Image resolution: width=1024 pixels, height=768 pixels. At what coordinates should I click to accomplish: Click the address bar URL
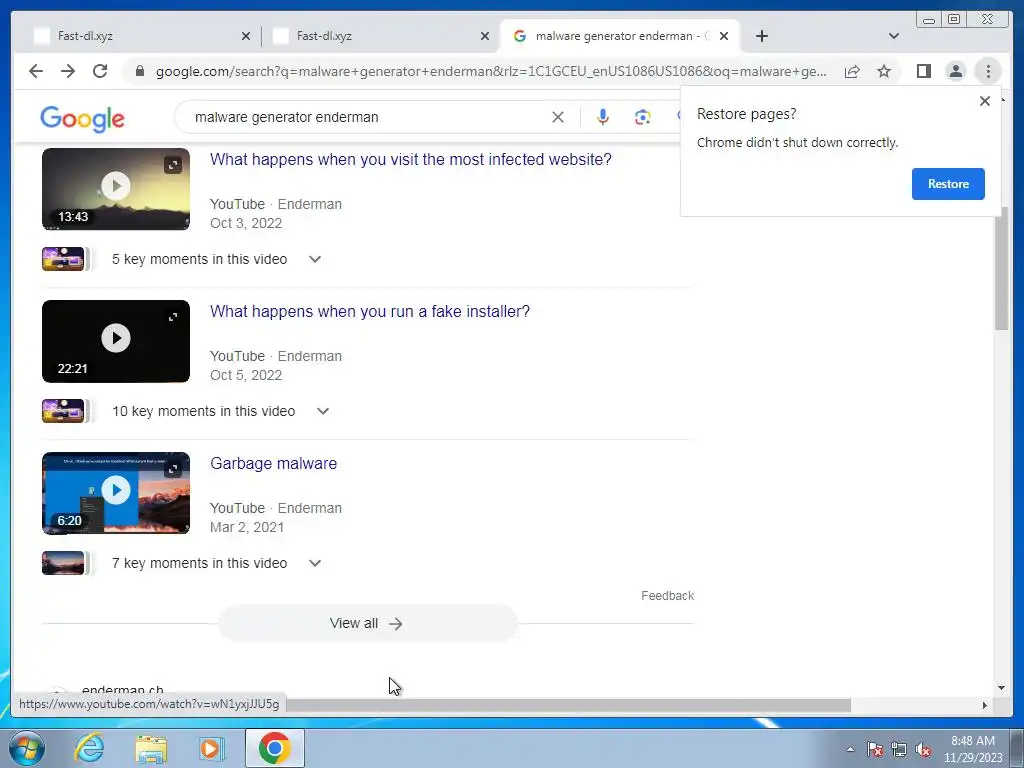(x=491, y=71)
